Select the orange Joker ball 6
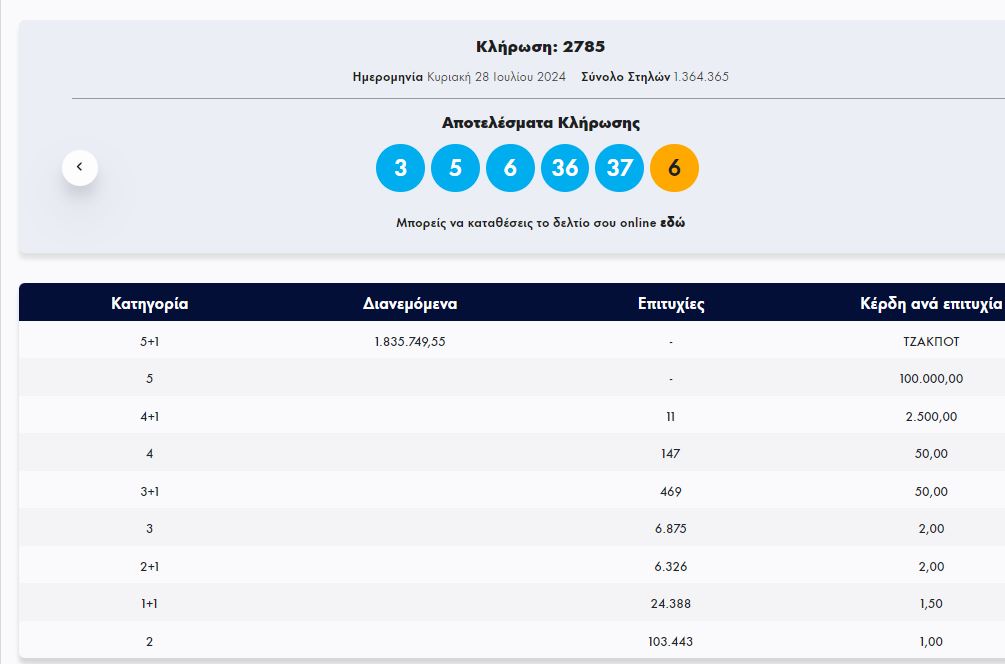The height and width of the screenshot is (664, 1005). pos(674,168)
